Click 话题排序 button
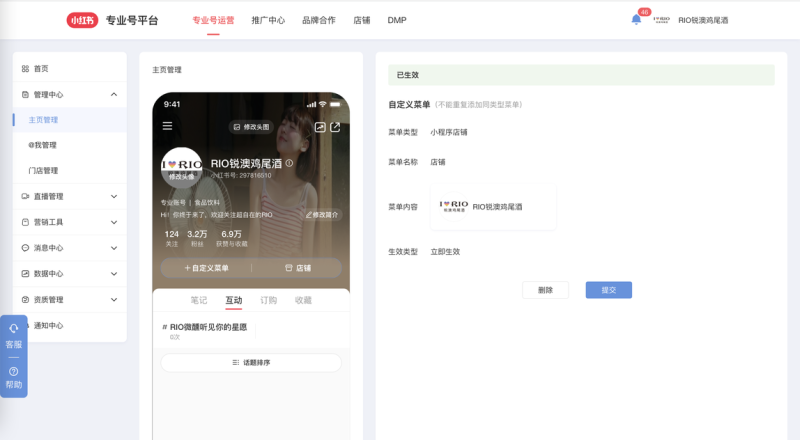 click(251, 362)
